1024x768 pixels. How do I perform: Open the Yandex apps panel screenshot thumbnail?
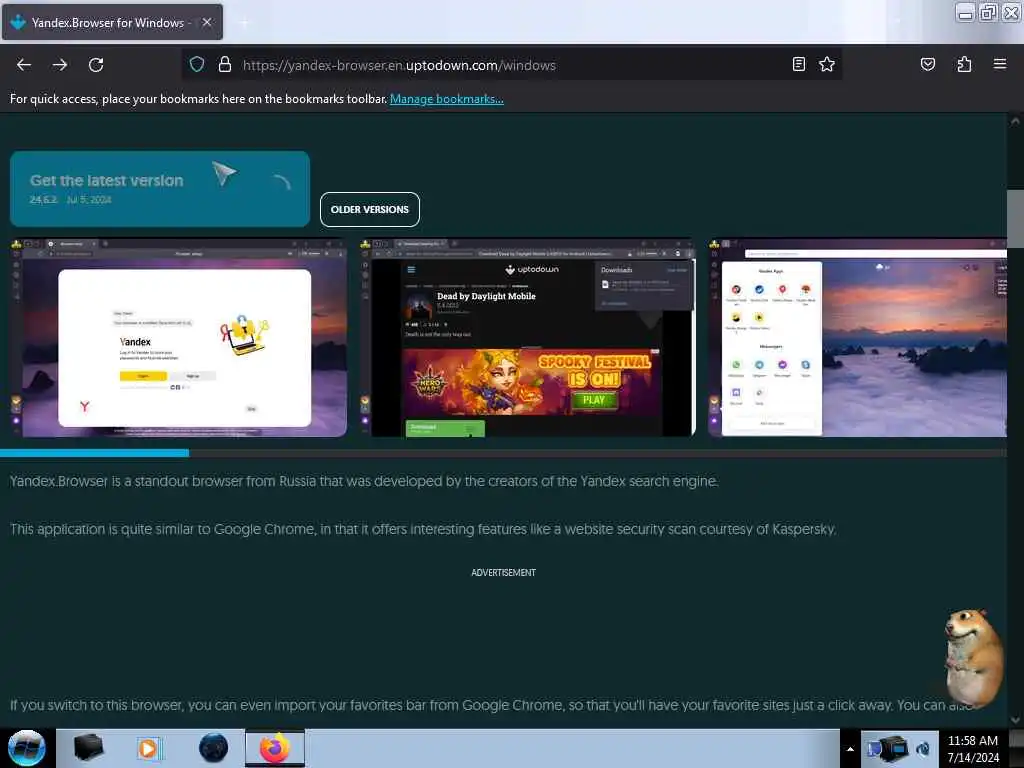857,338
